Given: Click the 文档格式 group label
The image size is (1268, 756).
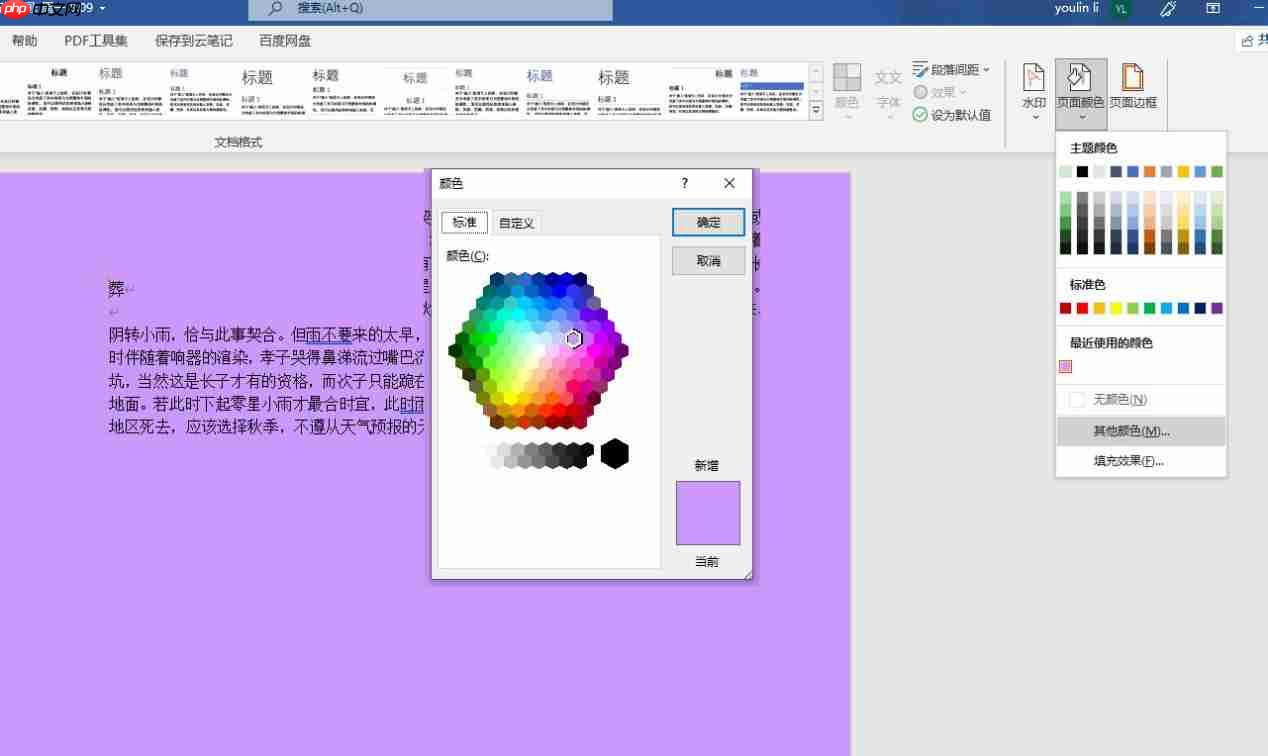Looking at the screenshot, I should (238, 142).
